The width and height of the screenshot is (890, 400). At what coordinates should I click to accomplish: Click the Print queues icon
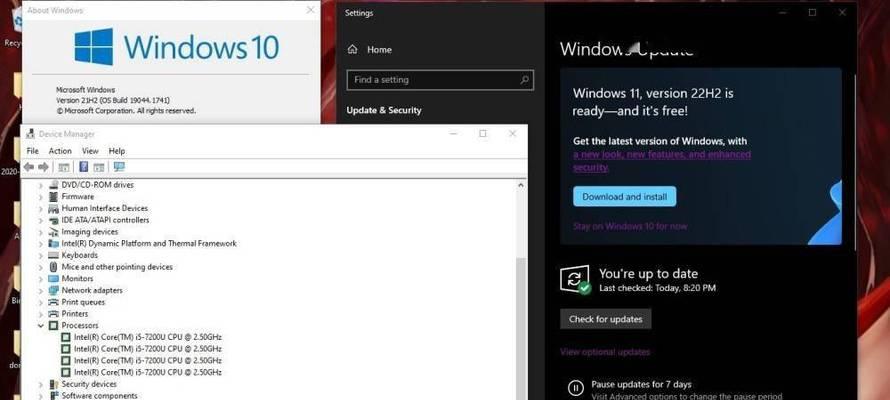(x=53, y=302)
